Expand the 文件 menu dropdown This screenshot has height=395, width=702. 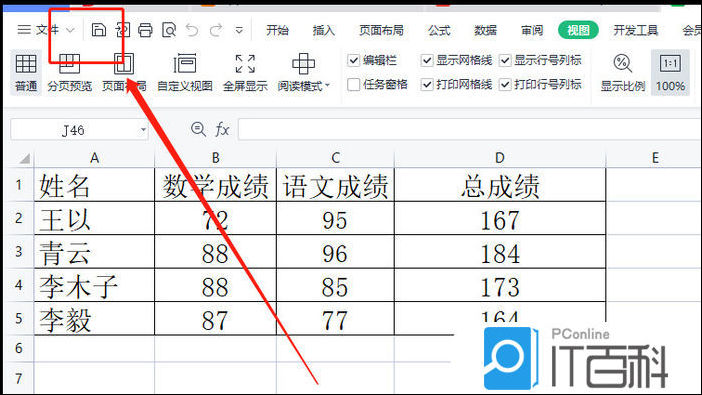click(70, 30)
